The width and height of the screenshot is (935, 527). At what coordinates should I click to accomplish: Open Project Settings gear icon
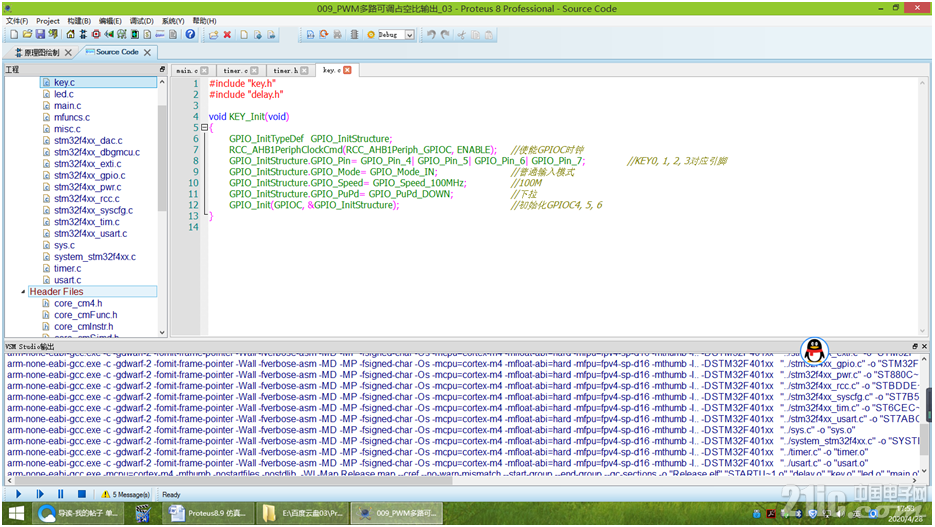coord(371,35)
